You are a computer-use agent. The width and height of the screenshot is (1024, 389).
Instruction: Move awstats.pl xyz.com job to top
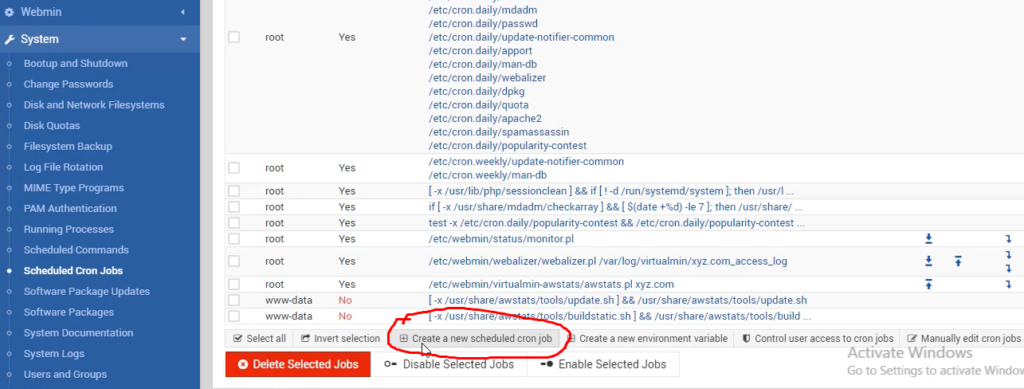coord(928,285)
